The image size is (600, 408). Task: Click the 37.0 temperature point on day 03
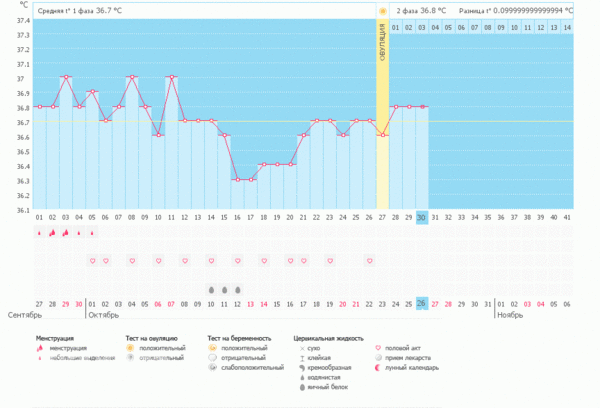[x=66, y=77]
